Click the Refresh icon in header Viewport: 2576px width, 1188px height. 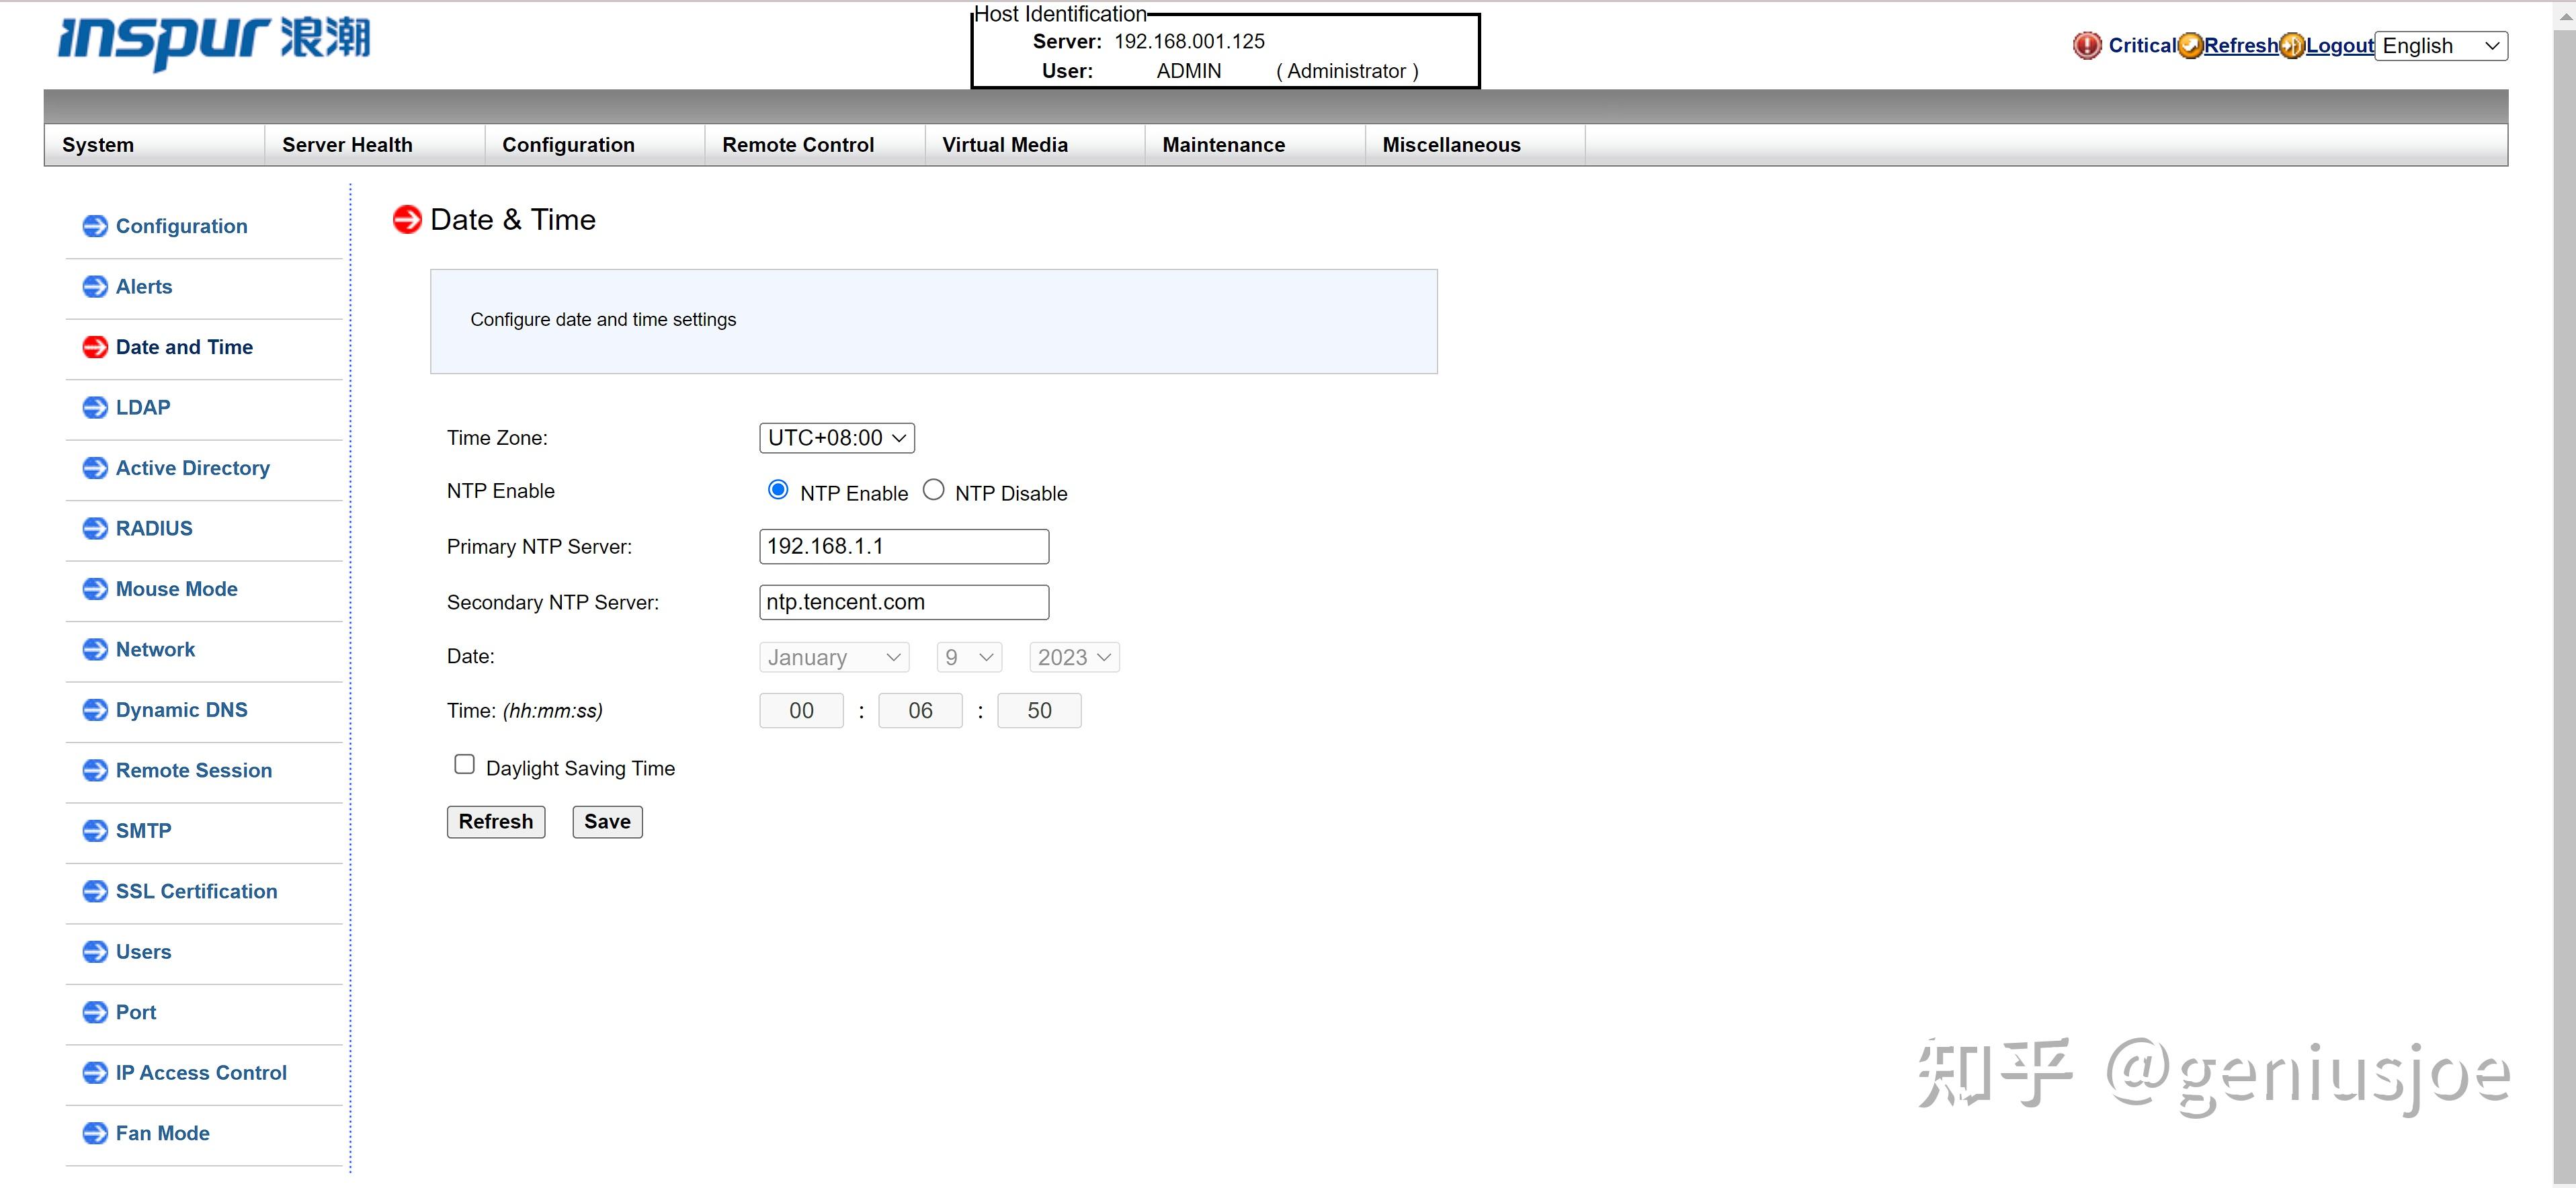(x=2190, y=46)
